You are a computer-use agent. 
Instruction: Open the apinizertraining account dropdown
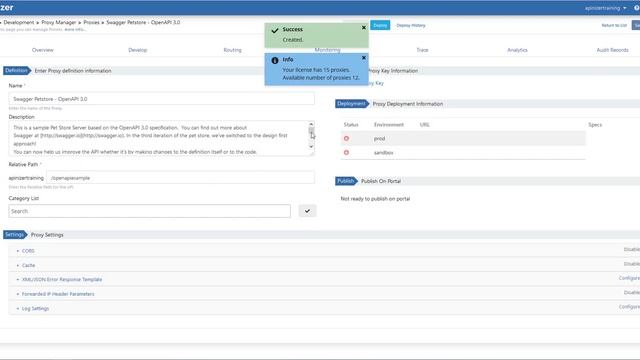coord(605,8)
